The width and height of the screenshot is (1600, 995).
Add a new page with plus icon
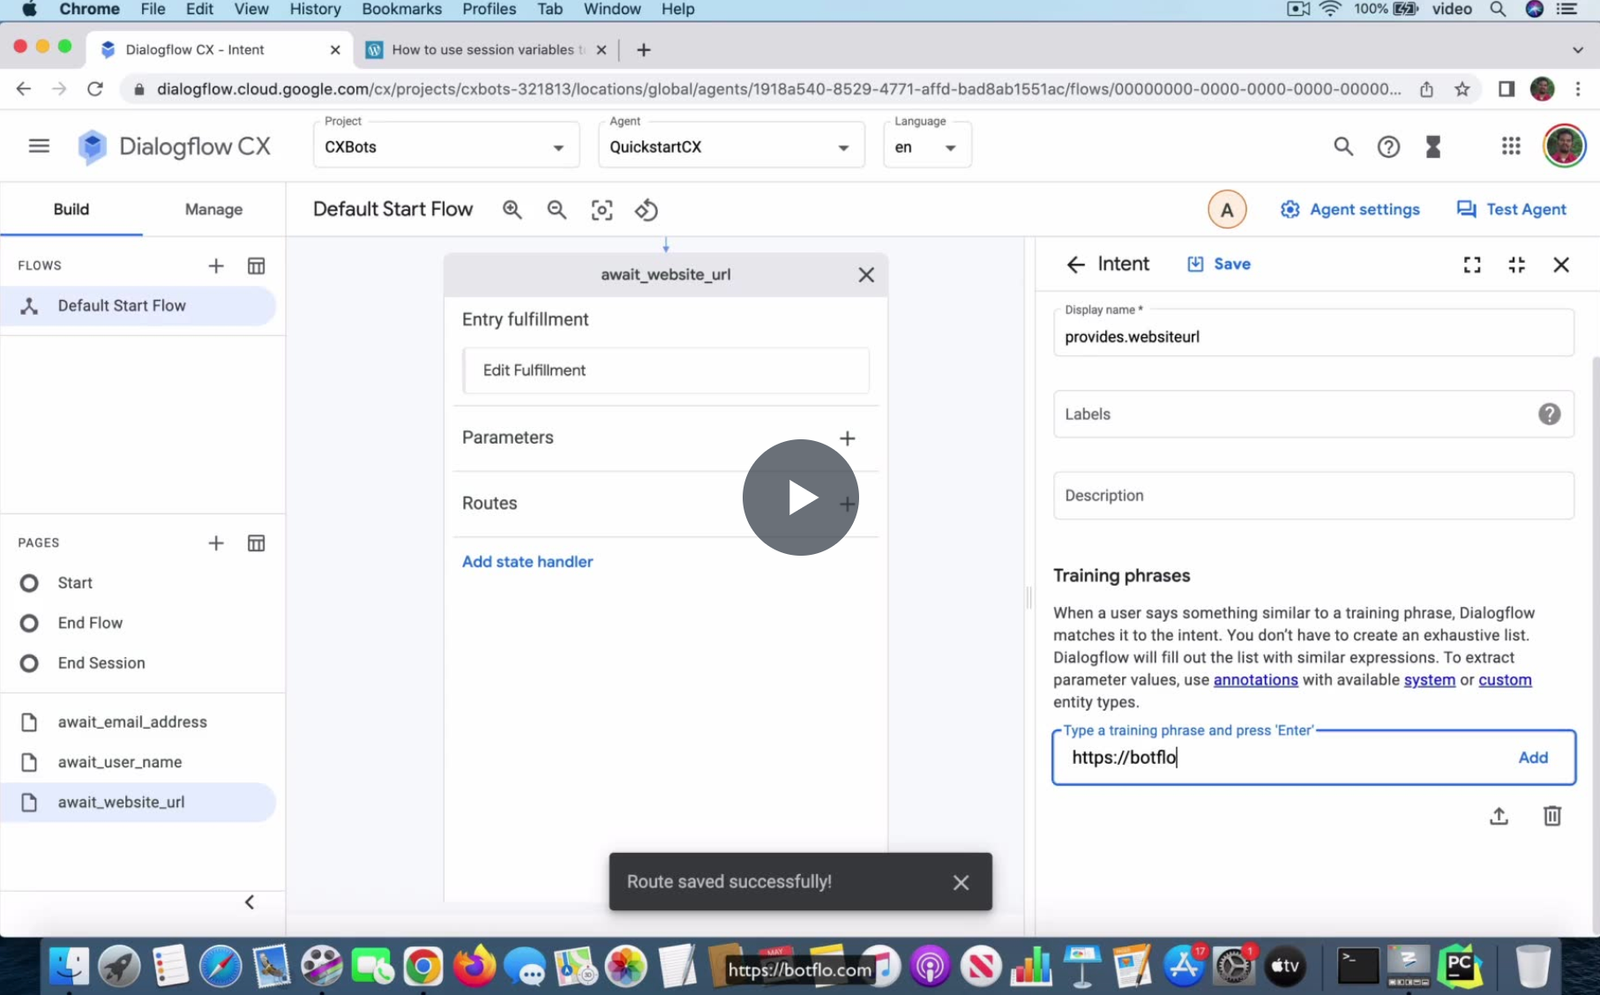[x=216, y=543]
